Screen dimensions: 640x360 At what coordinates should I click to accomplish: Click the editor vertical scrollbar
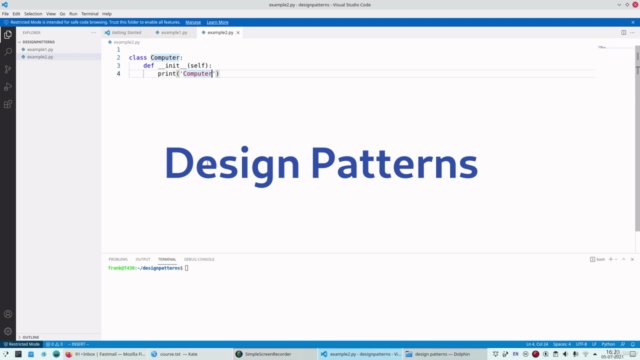coord(637,139)
